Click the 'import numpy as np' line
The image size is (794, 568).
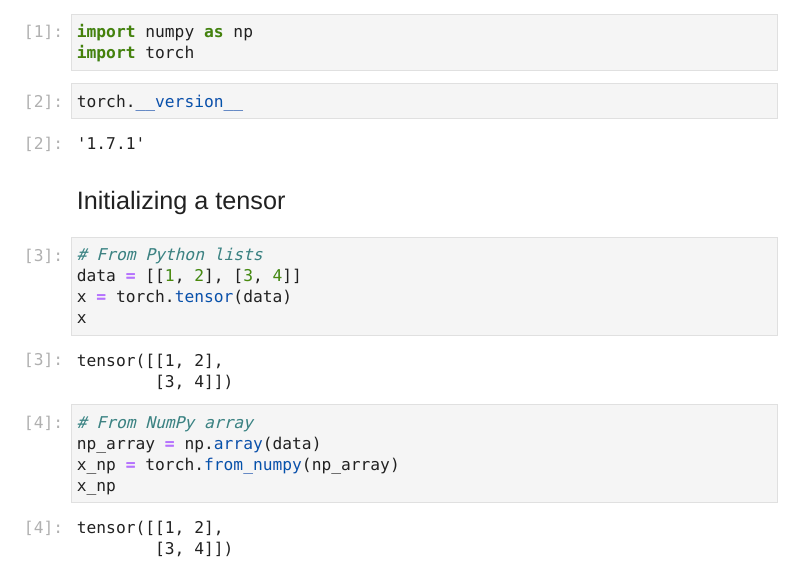(164, 31)
